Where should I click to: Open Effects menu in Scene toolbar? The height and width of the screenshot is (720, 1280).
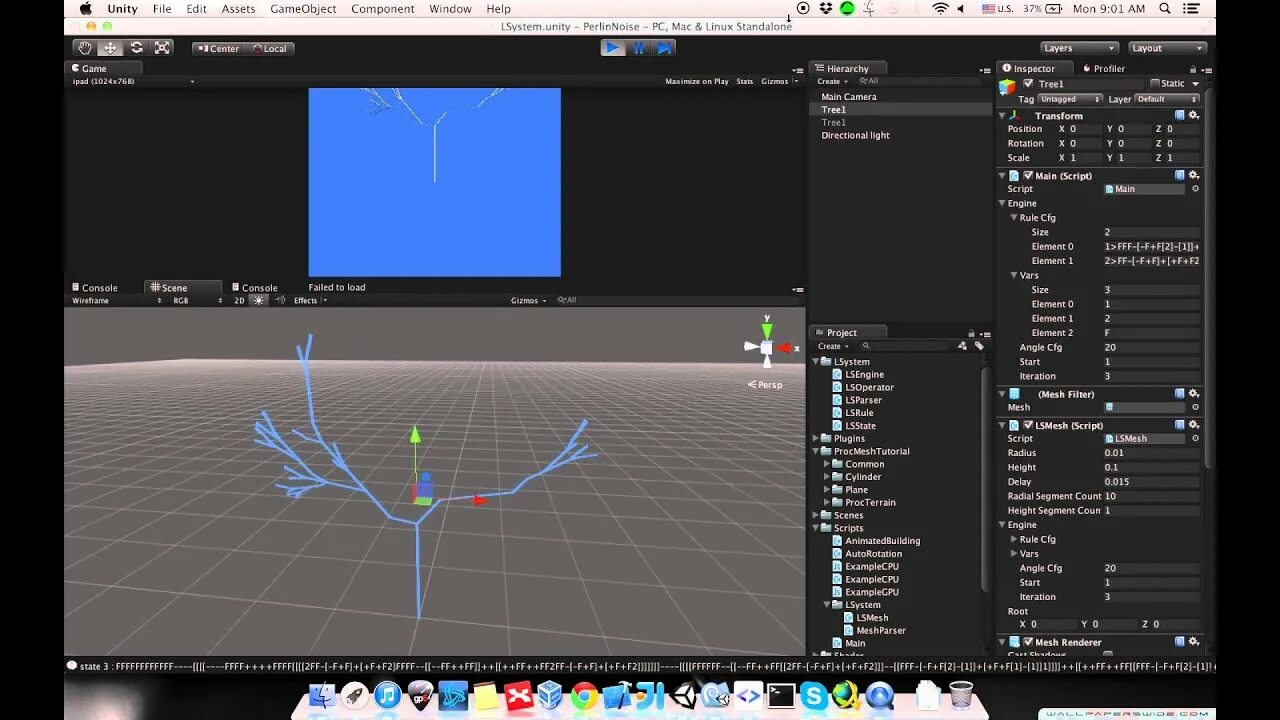(309, 300)
